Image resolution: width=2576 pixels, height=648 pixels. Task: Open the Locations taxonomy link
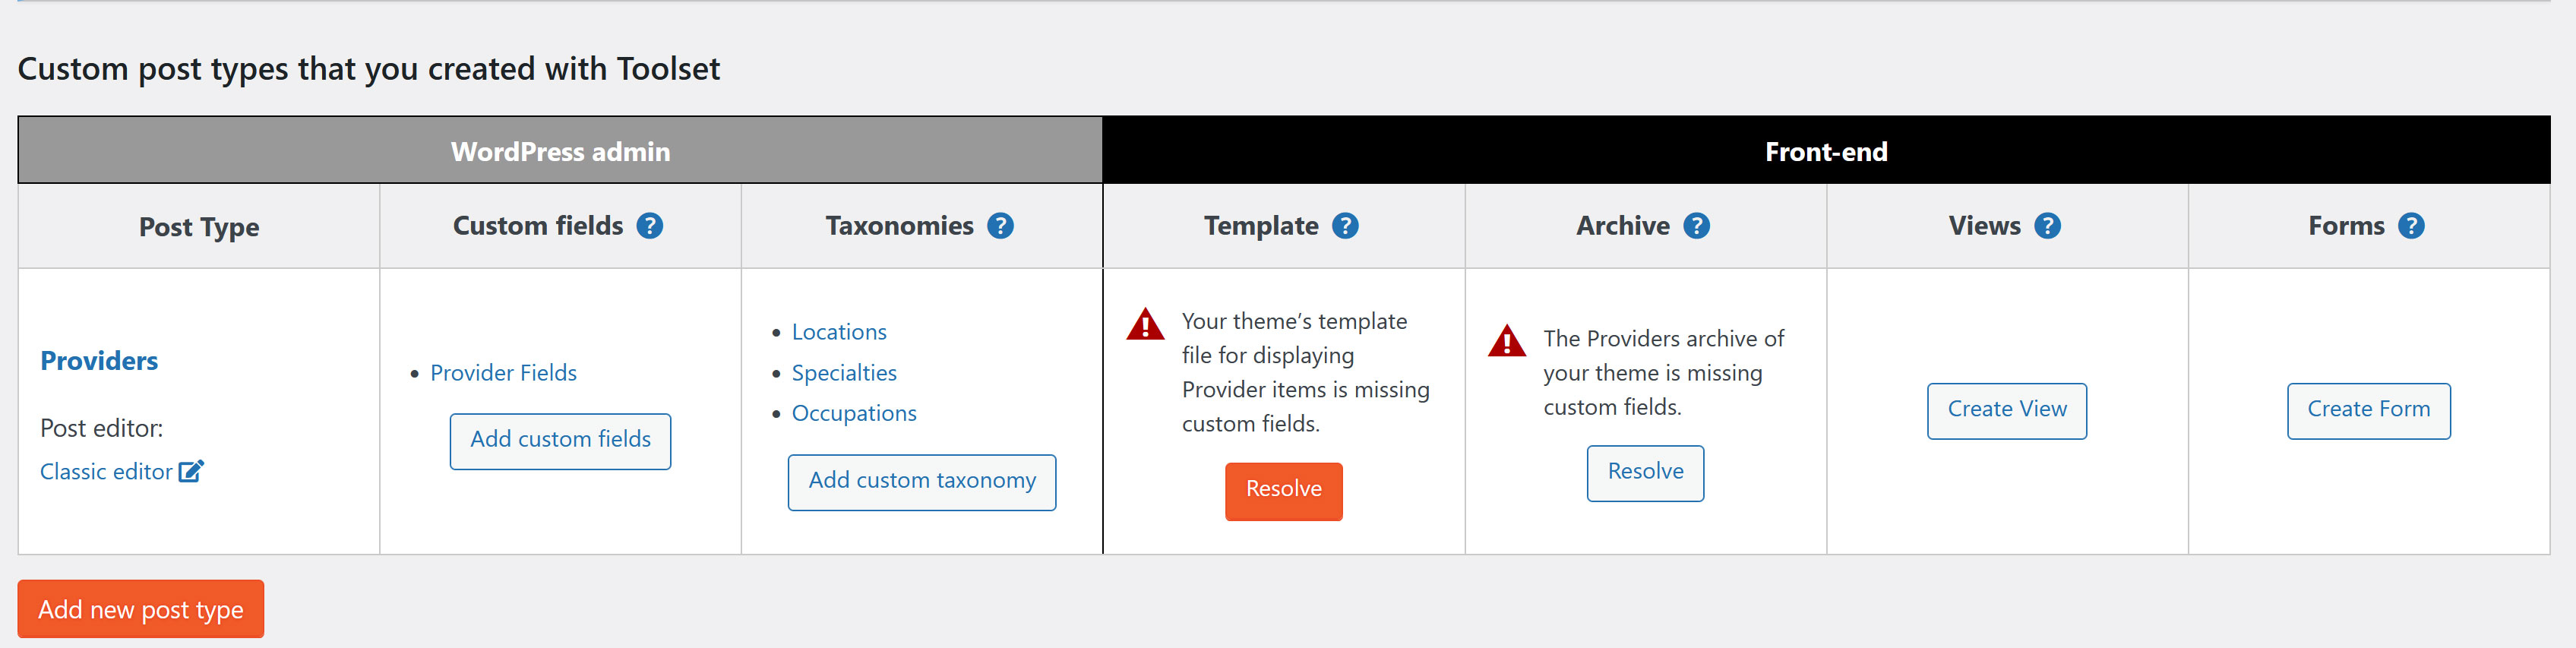839,332
